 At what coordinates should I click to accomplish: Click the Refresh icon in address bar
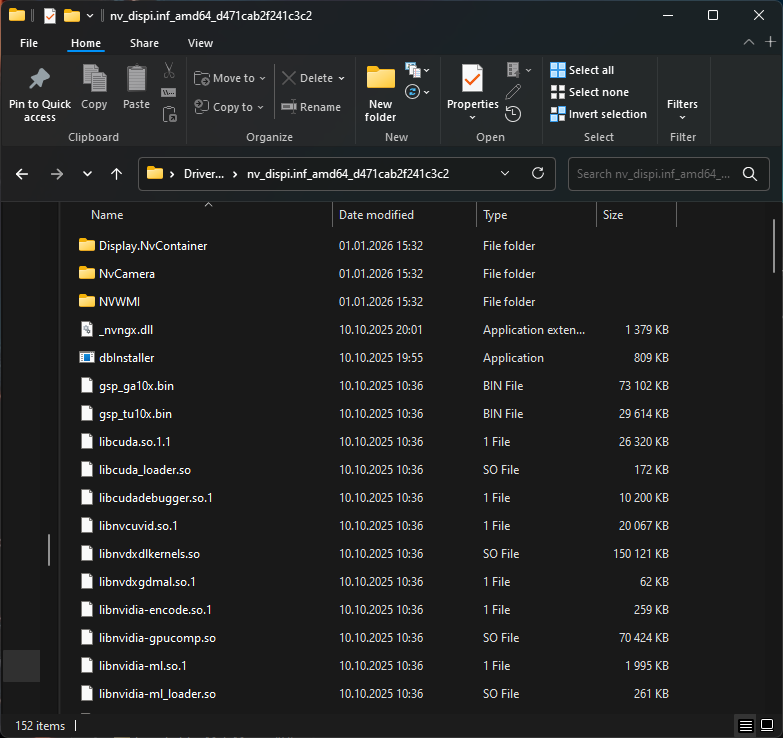tap(538, 173)
